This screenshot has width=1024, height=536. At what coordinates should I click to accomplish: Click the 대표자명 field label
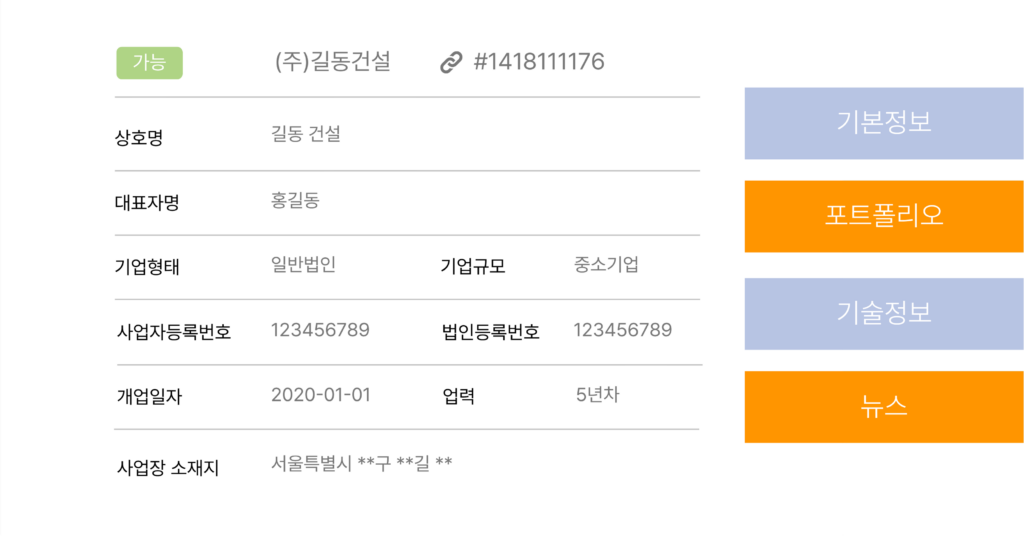click(x=147, y=203)
